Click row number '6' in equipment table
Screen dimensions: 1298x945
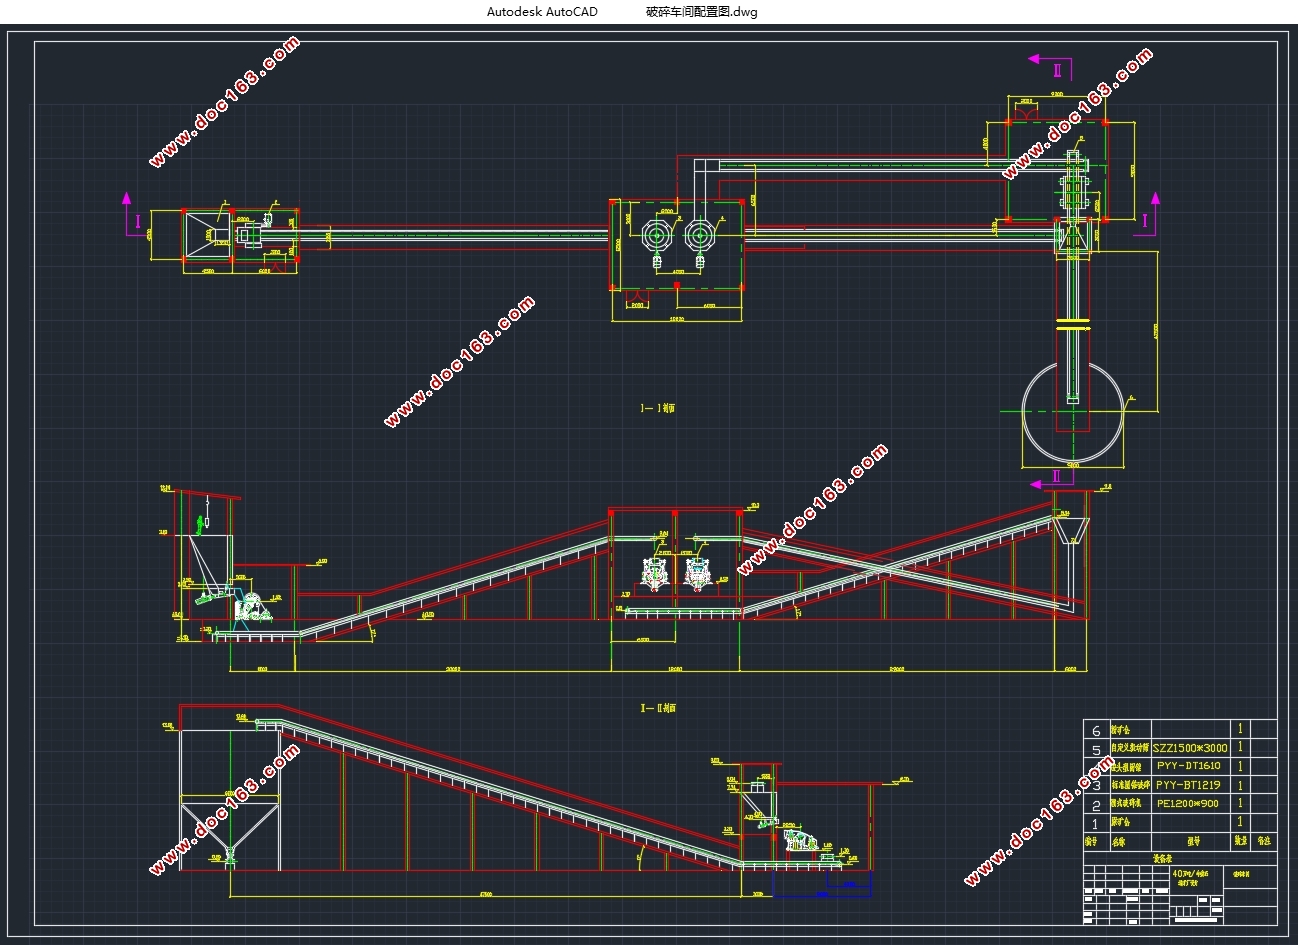click(x=1096, y=731)
